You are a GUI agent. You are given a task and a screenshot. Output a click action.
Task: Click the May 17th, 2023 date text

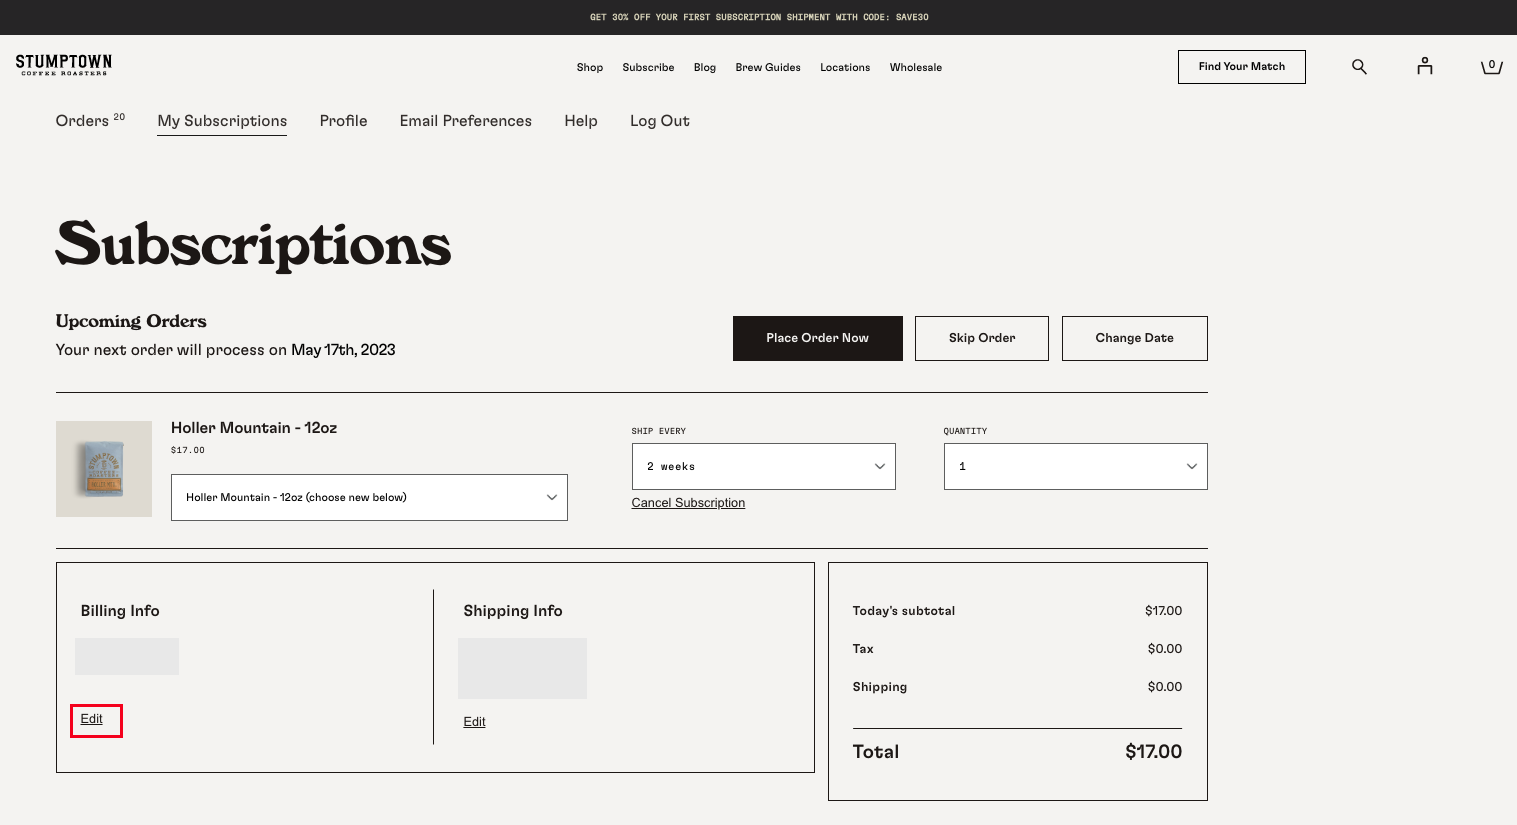point(343,350)
